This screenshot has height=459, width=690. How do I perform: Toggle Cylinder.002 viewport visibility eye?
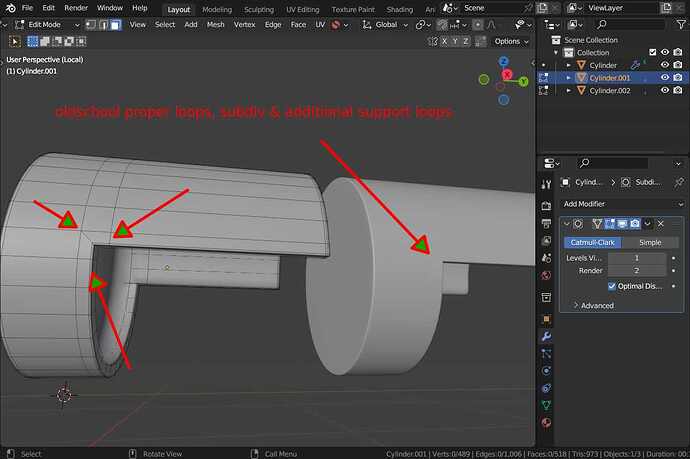point(665,90)
